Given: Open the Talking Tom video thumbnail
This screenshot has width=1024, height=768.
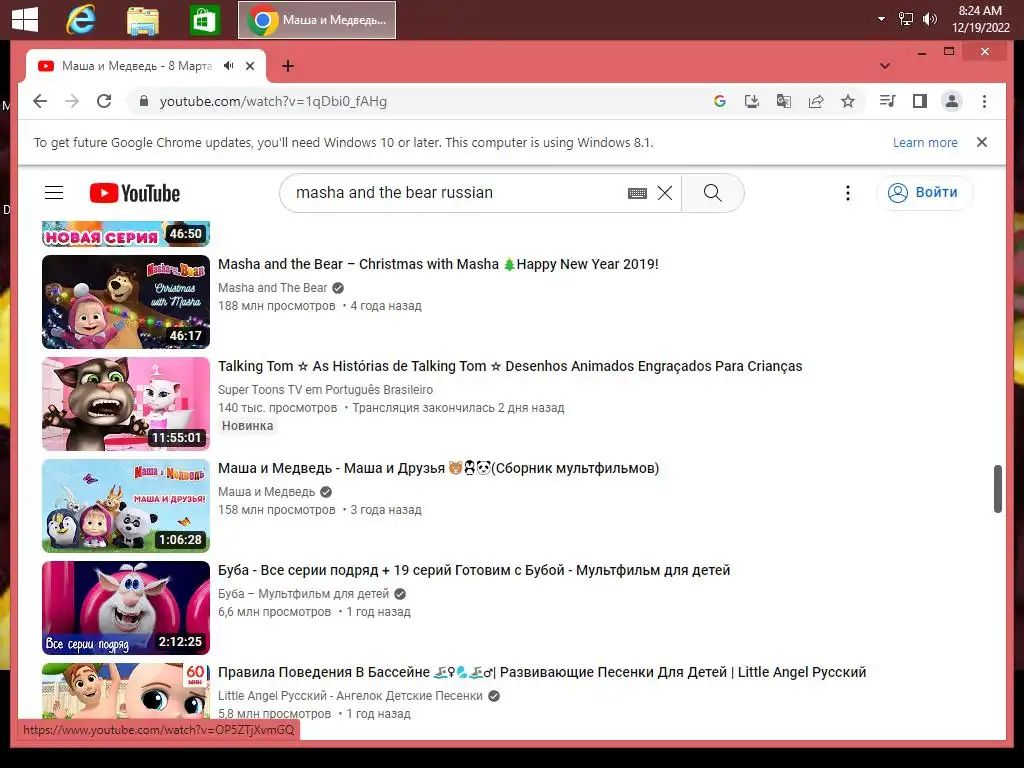Looking at the screenshot, I should coord(126,404).
